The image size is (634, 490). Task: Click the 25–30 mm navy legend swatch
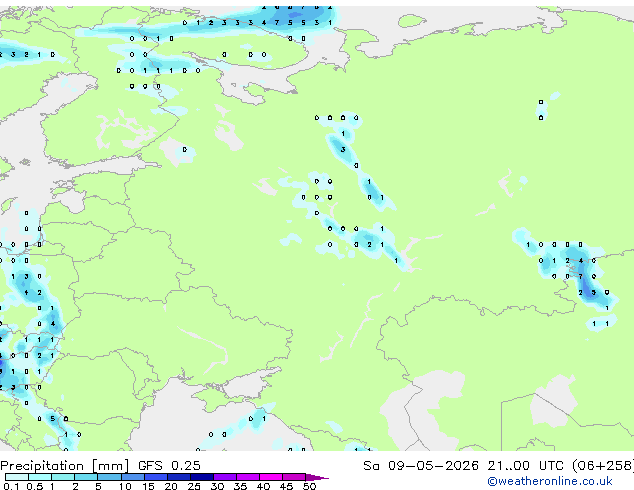[x=202, y=477]
